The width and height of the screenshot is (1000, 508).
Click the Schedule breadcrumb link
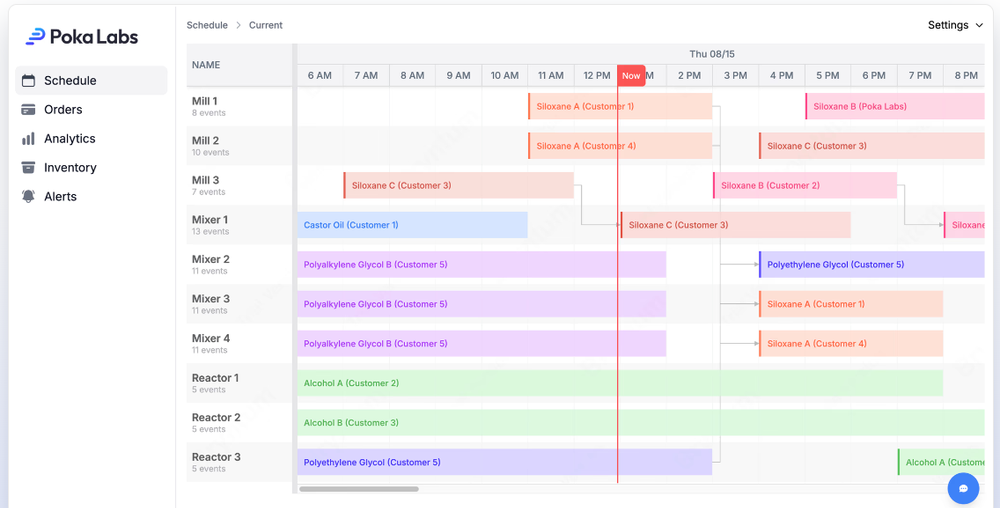(x=207, y=25)
